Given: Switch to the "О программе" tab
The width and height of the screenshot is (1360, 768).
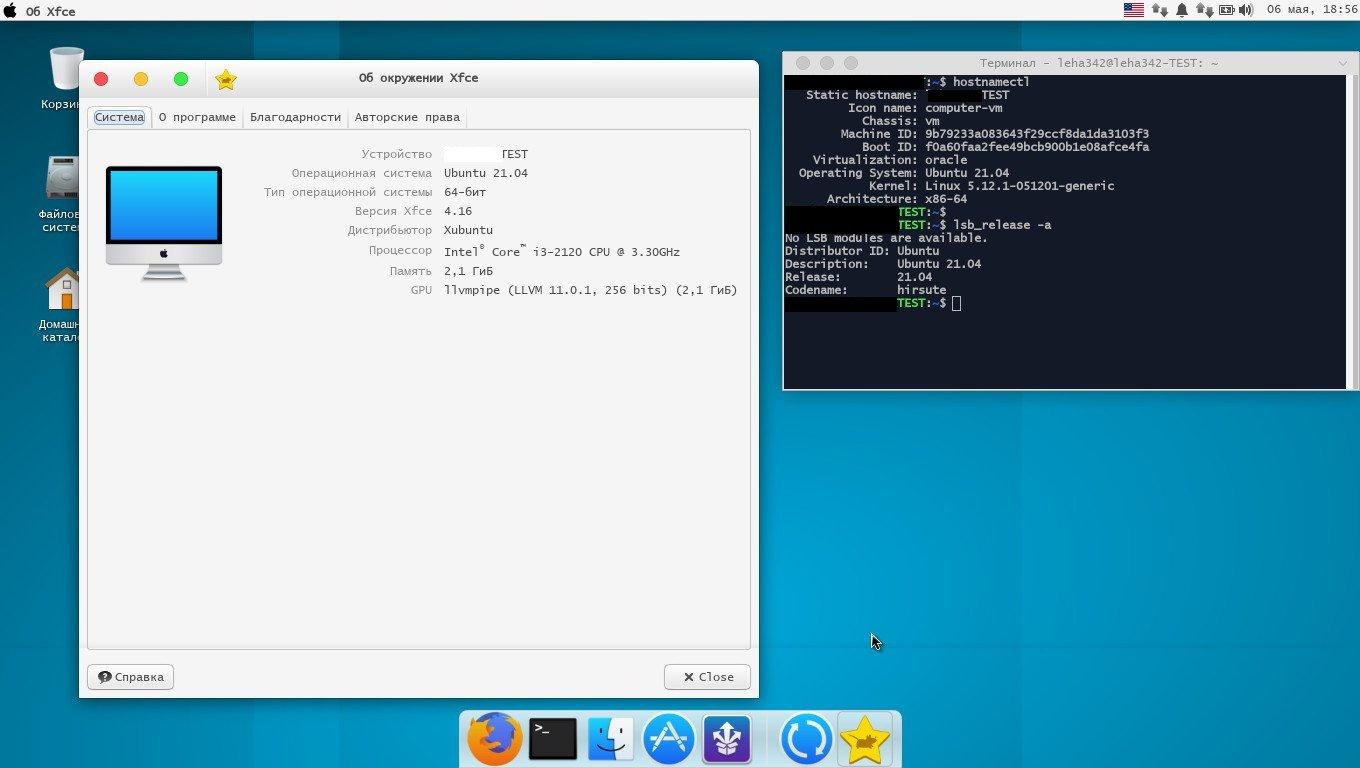Looking at the screenshot, I should (x=197, y=117).
